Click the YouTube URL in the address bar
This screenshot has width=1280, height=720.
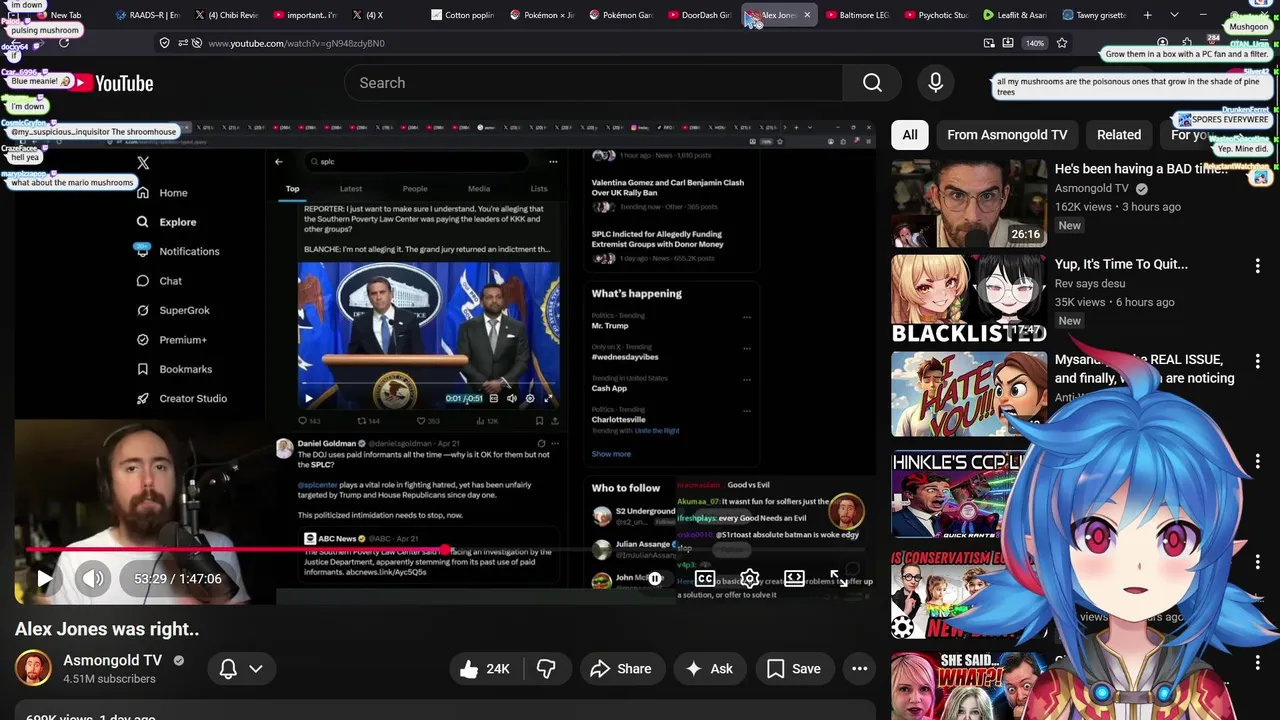tap(296, 43)
